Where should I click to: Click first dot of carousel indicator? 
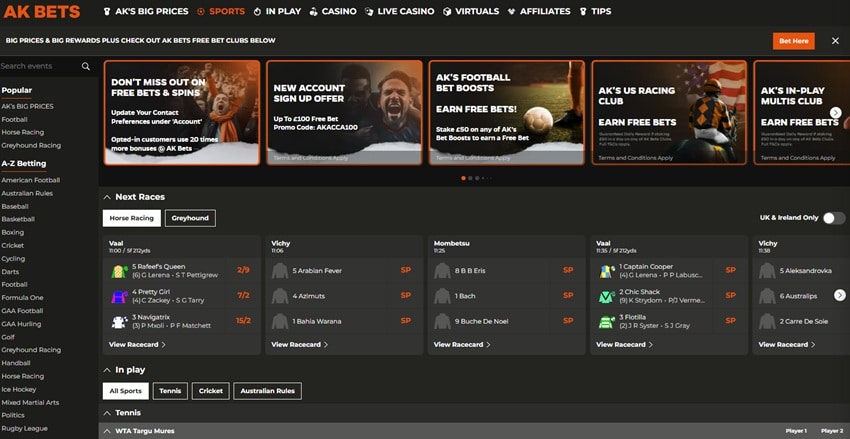coord(463,178)
